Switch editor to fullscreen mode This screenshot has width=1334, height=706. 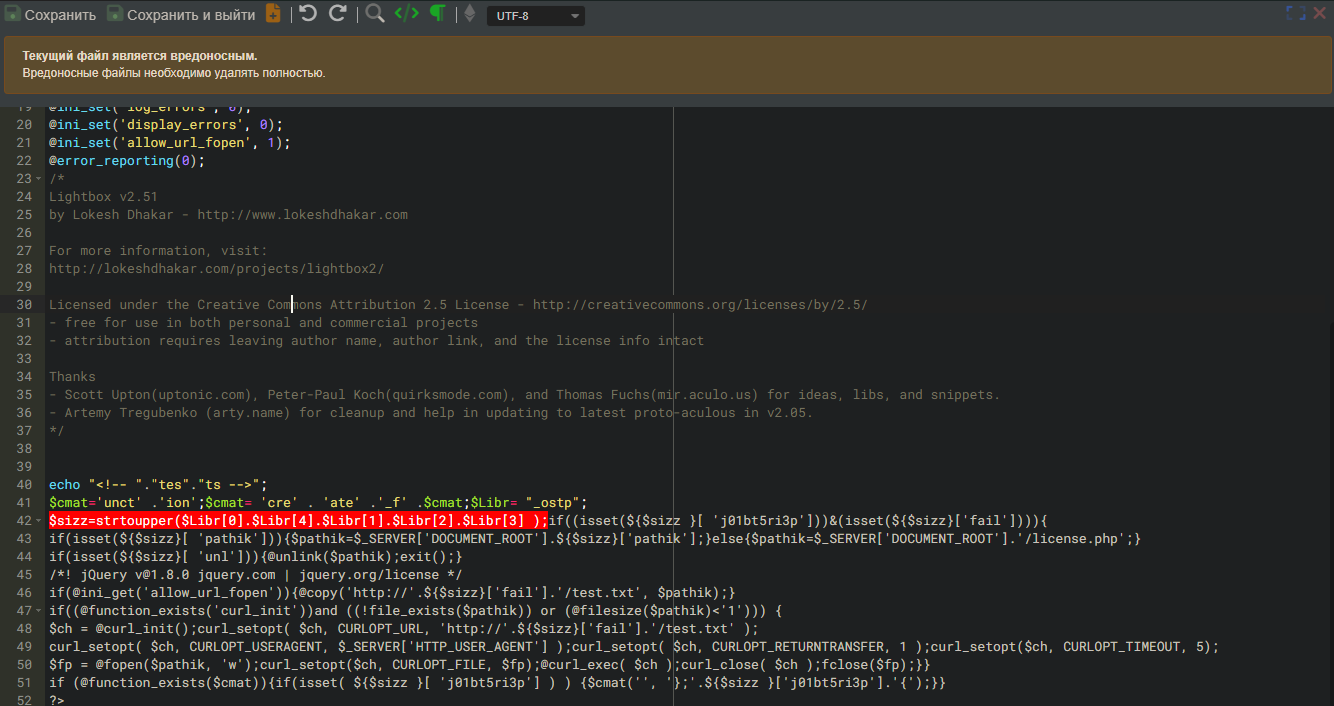click(1296, 13)
